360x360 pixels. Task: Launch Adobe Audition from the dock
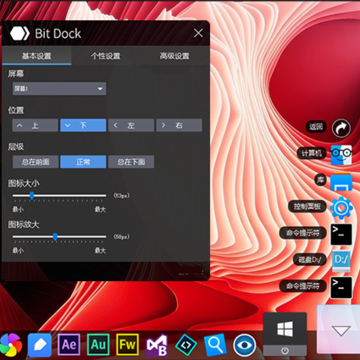[98, 345]
